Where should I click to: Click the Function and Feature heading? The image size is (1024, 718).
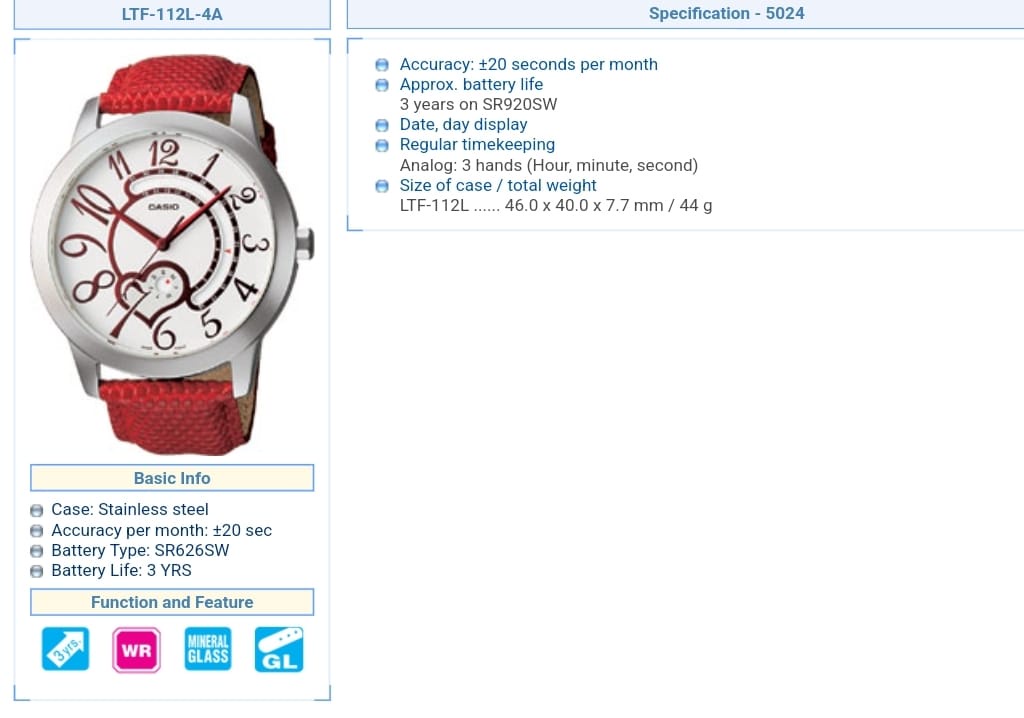coord(172,602)
